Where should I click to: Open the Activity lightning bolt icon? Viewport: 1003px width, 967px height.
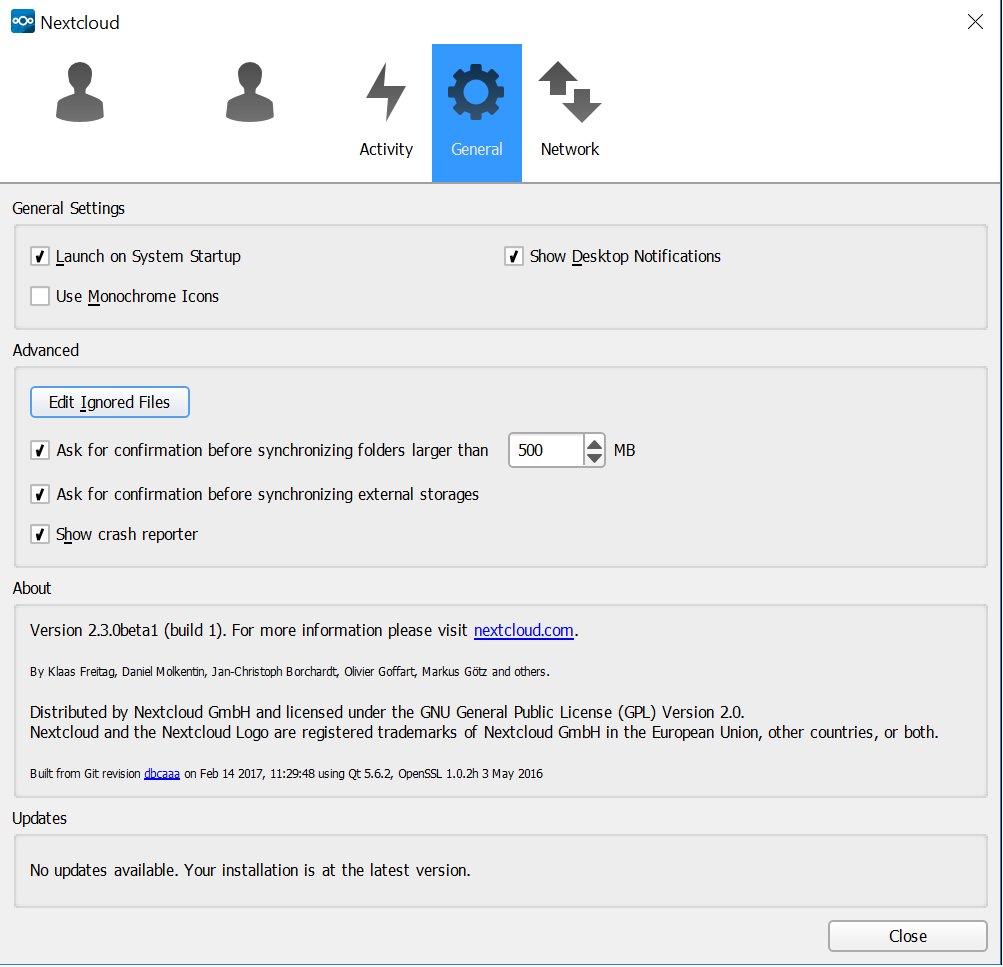pos(386,92)
